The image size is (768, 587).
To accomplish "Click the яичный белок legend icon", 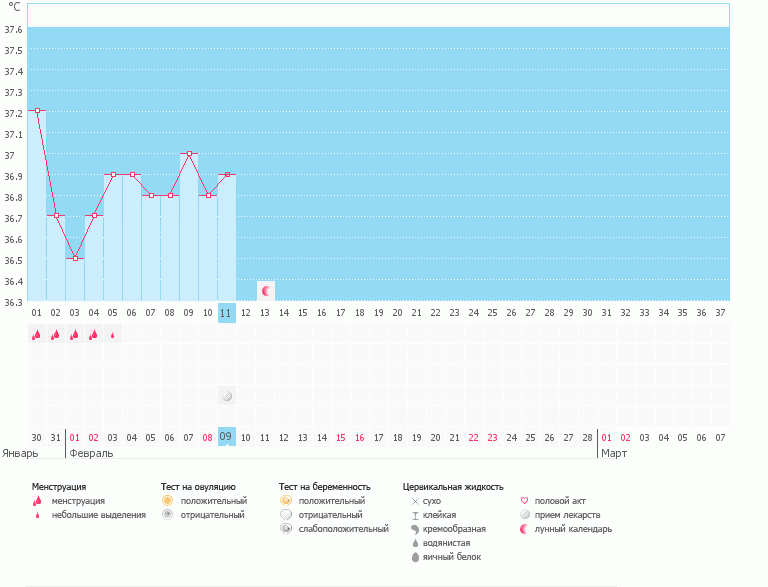I will click(414, 556).
